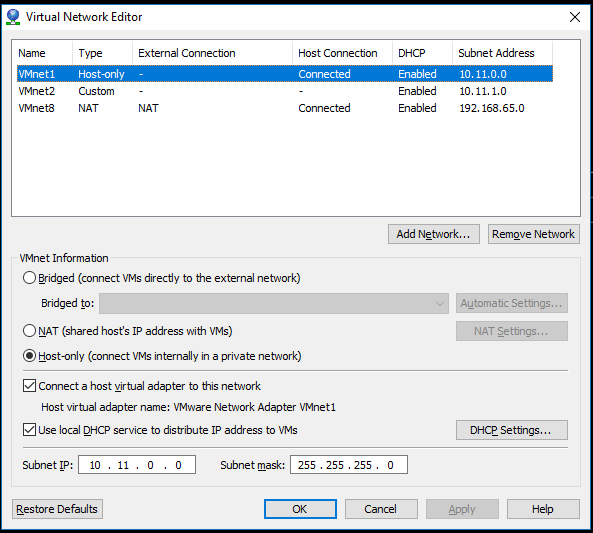The width and height of the screenshot is (593, 533).
Task: Click VMnet2 Enabled DHCP cell
Action: tap(417, 91)
